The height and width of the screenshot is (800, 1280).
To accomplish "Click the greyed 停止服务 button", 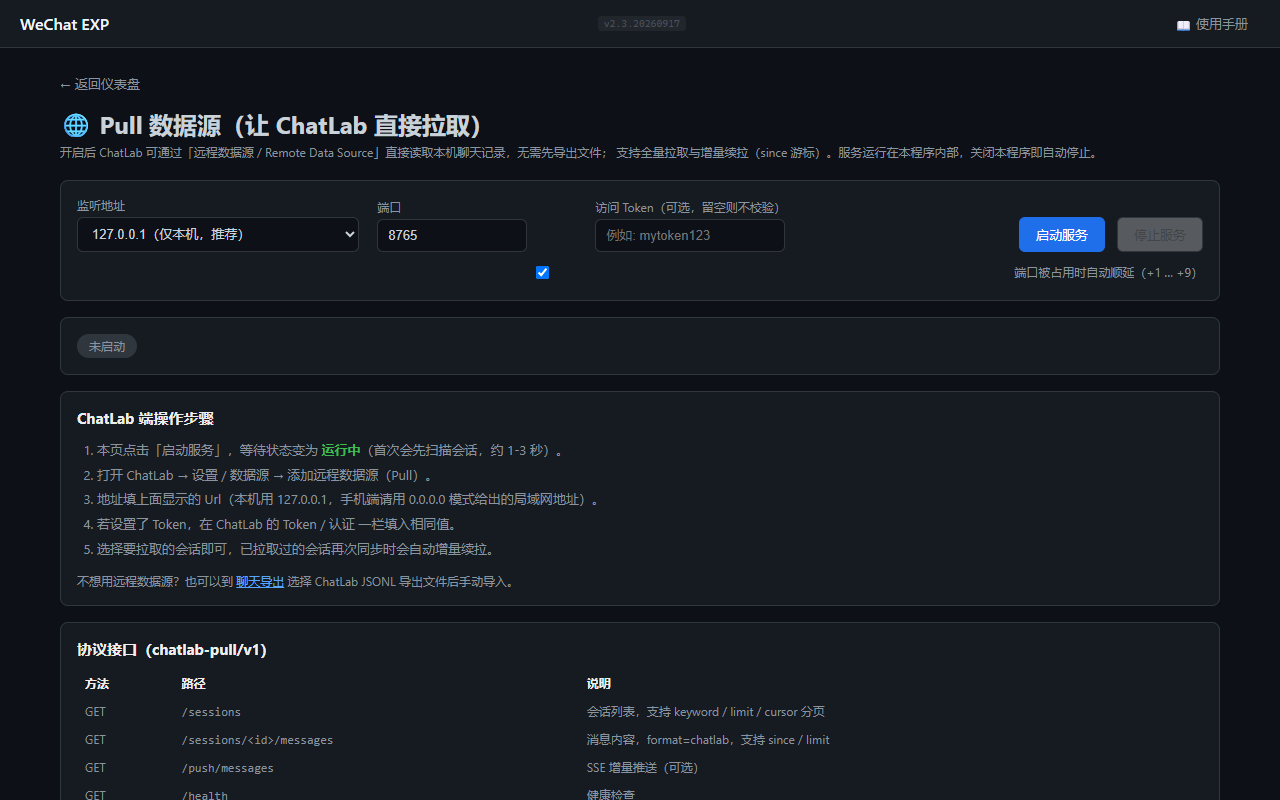I will click(x=1160, y=235).
